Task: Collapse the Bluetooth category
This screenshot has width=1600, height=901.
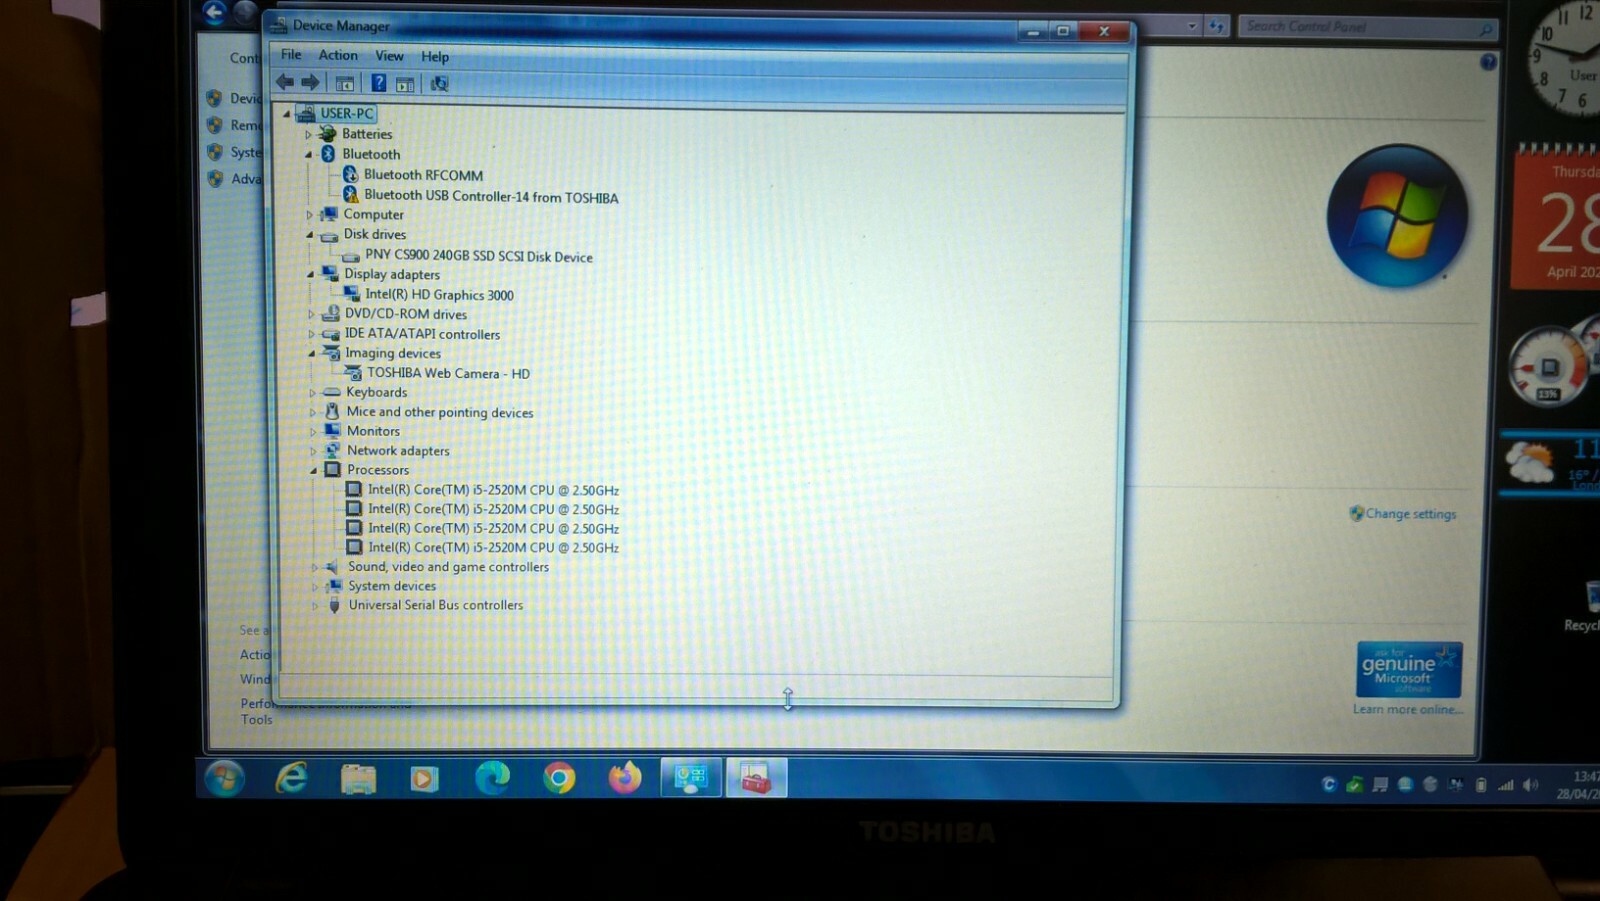Action: (309, 154)
